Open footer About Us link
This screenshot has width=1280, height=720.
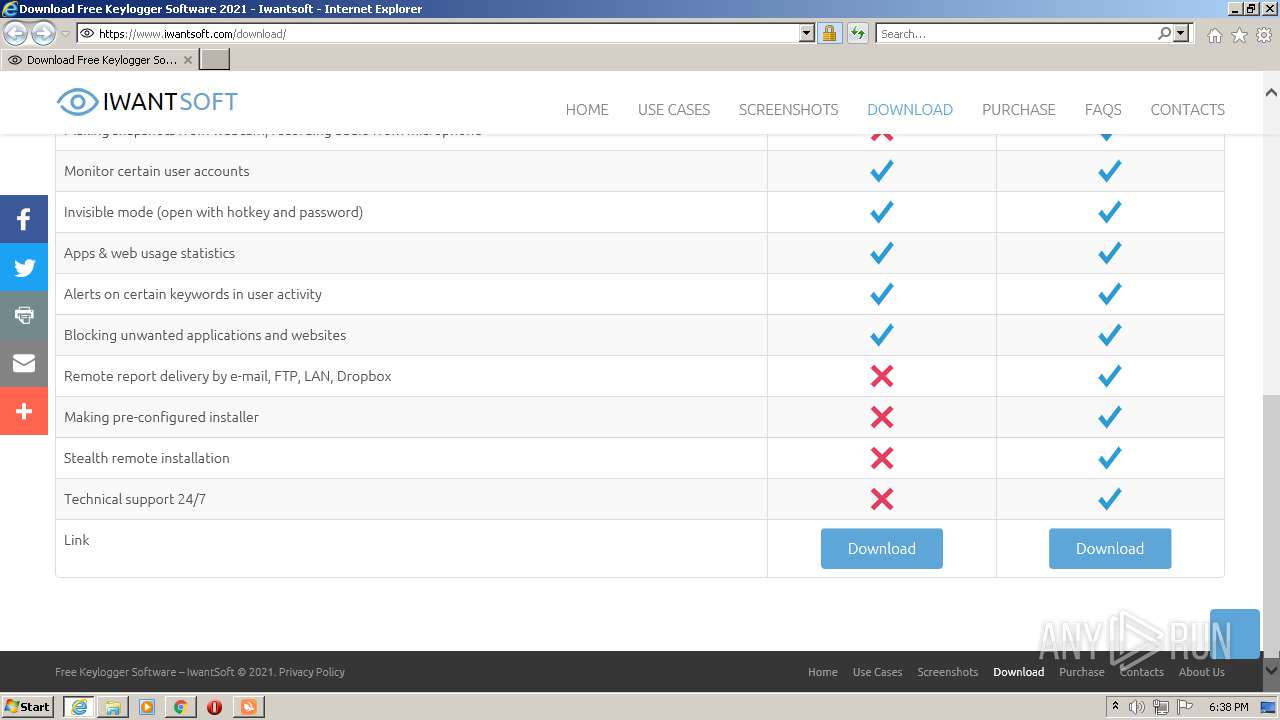coord(1202,672)
